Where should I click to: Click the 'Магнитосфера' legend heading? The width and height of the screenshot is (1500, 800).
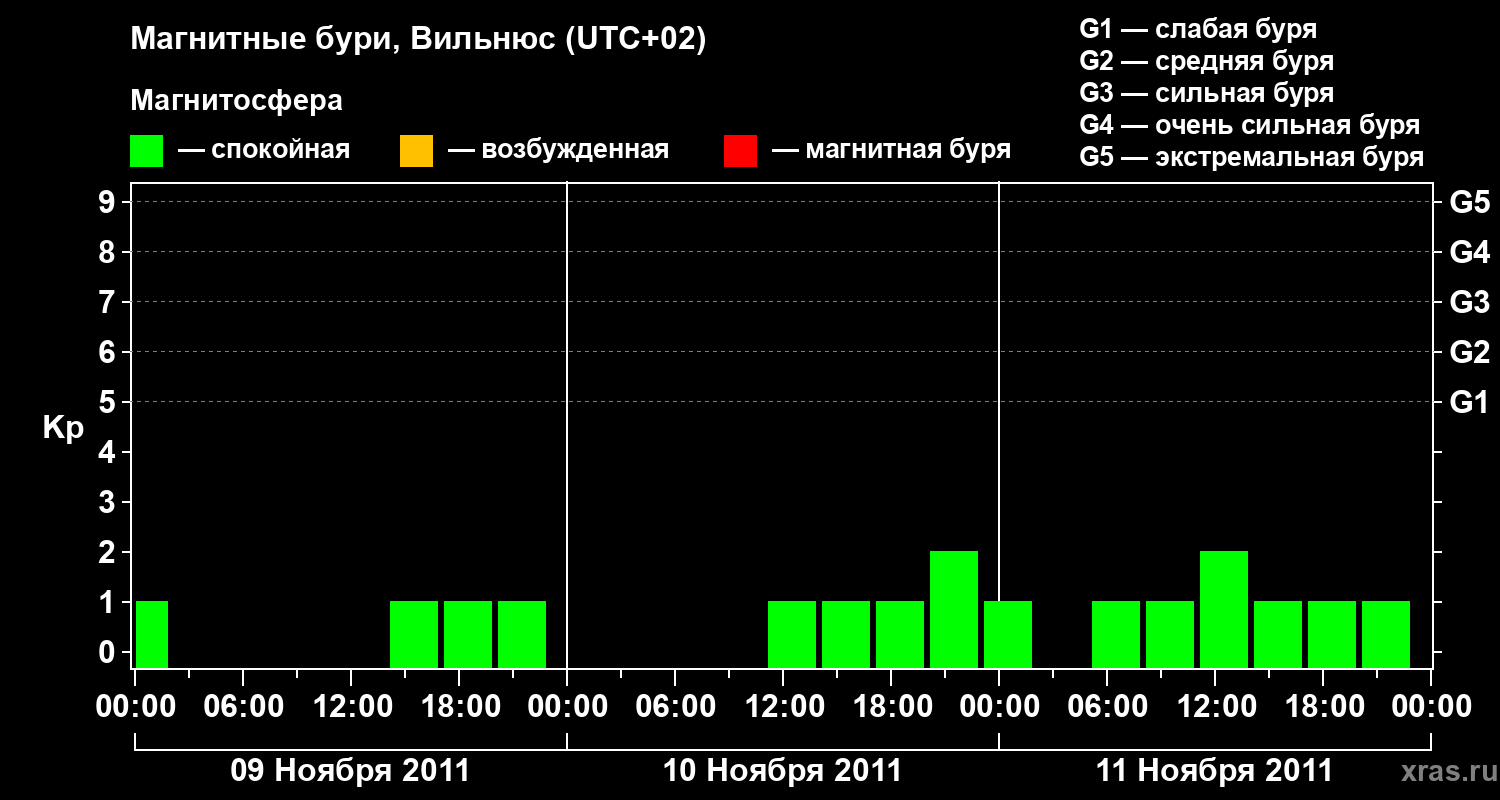point(236,101)
